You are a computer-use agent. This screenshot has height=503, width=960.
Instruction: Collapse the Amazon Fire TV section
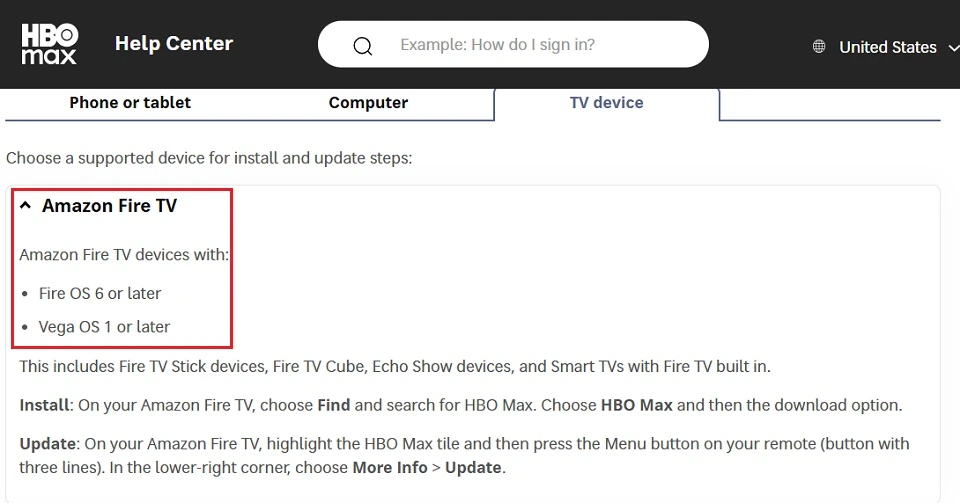coord(25,206)
